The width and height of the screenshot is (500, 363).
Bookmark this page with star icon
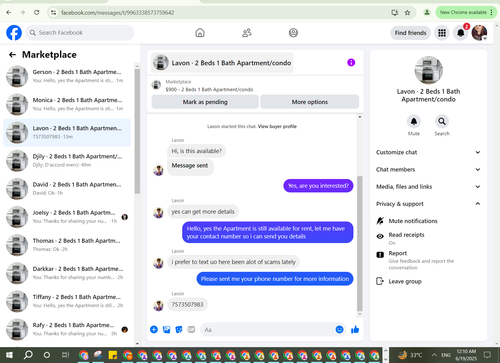click(x=407, y=13)
